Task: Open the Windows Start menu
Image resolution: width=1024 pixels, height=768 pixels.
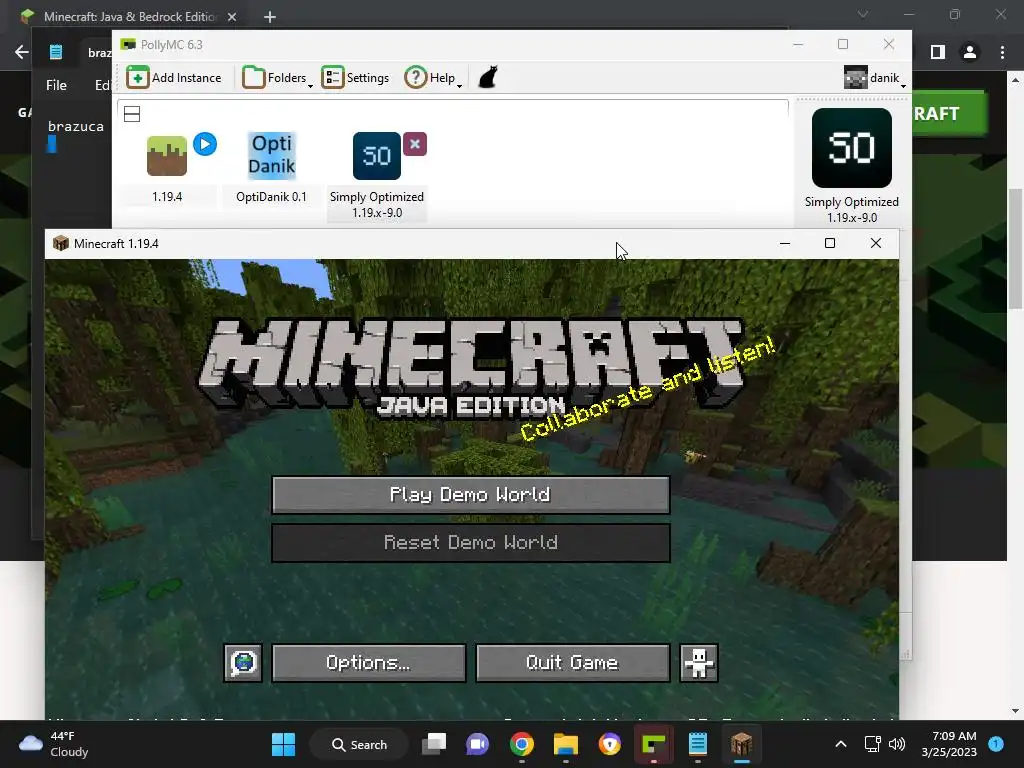Action: coord(283,744)
